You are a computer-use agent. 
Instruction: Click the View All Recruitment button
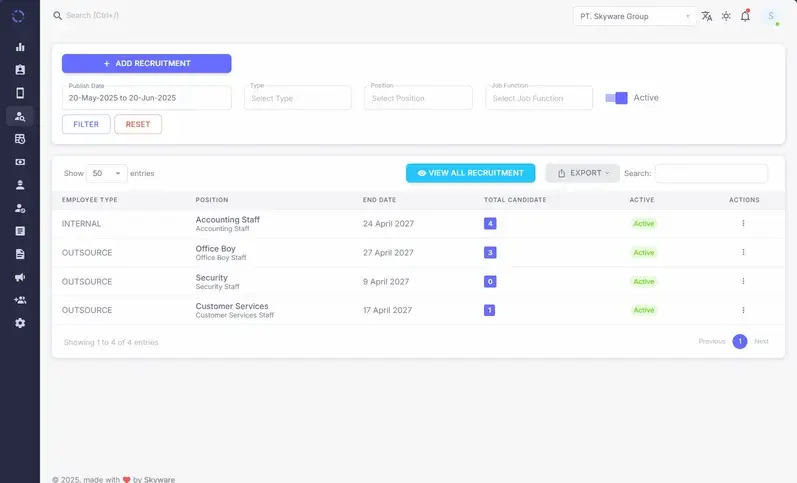click(x=470, y=173)
